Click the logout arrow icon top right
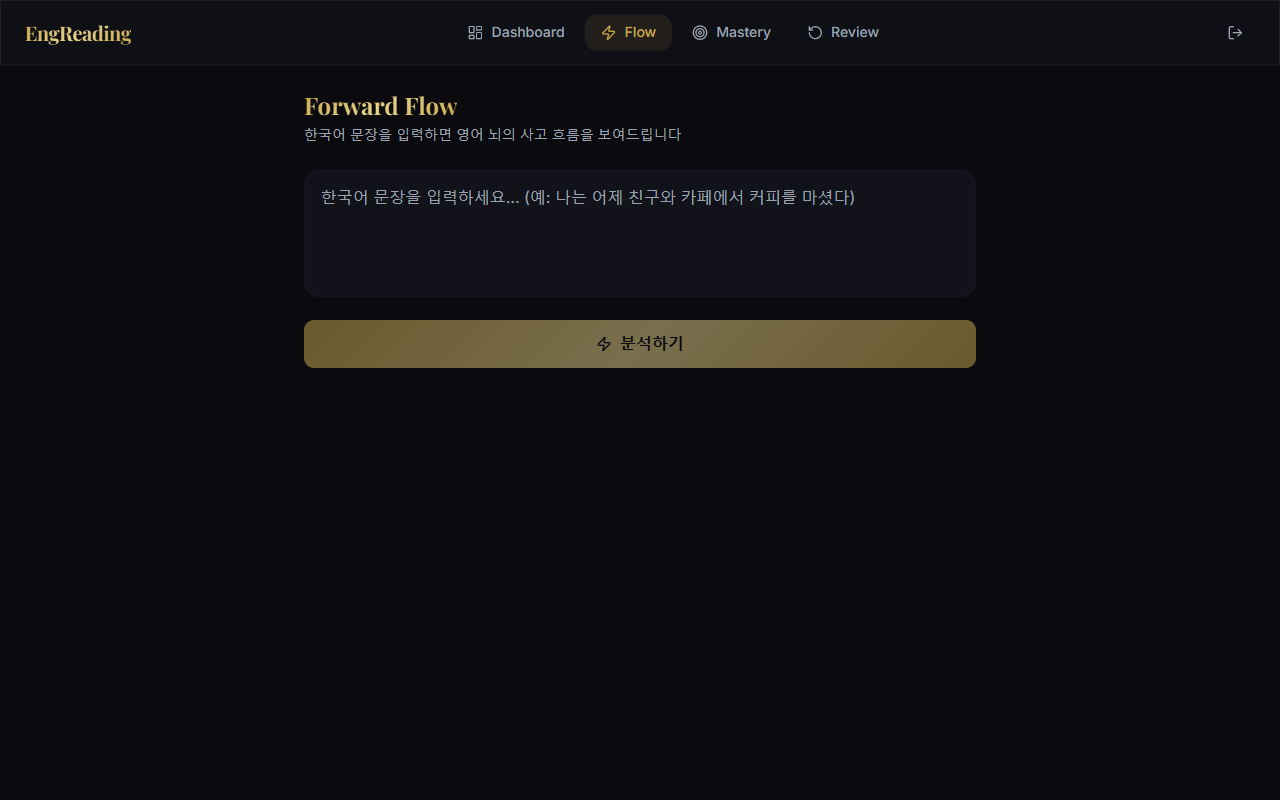Image resolution: width=1280 pixels, height=800 pixels. [x=1235, y=32]
